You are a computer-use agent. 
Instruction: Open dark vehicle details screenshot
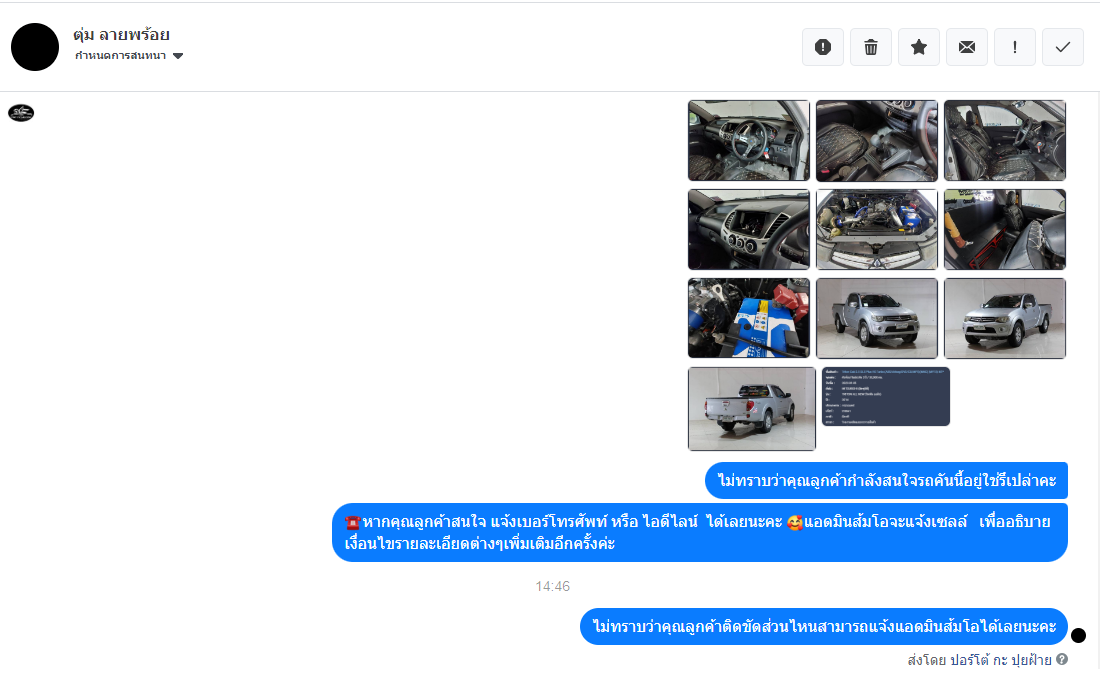click(x=885, y=396)
